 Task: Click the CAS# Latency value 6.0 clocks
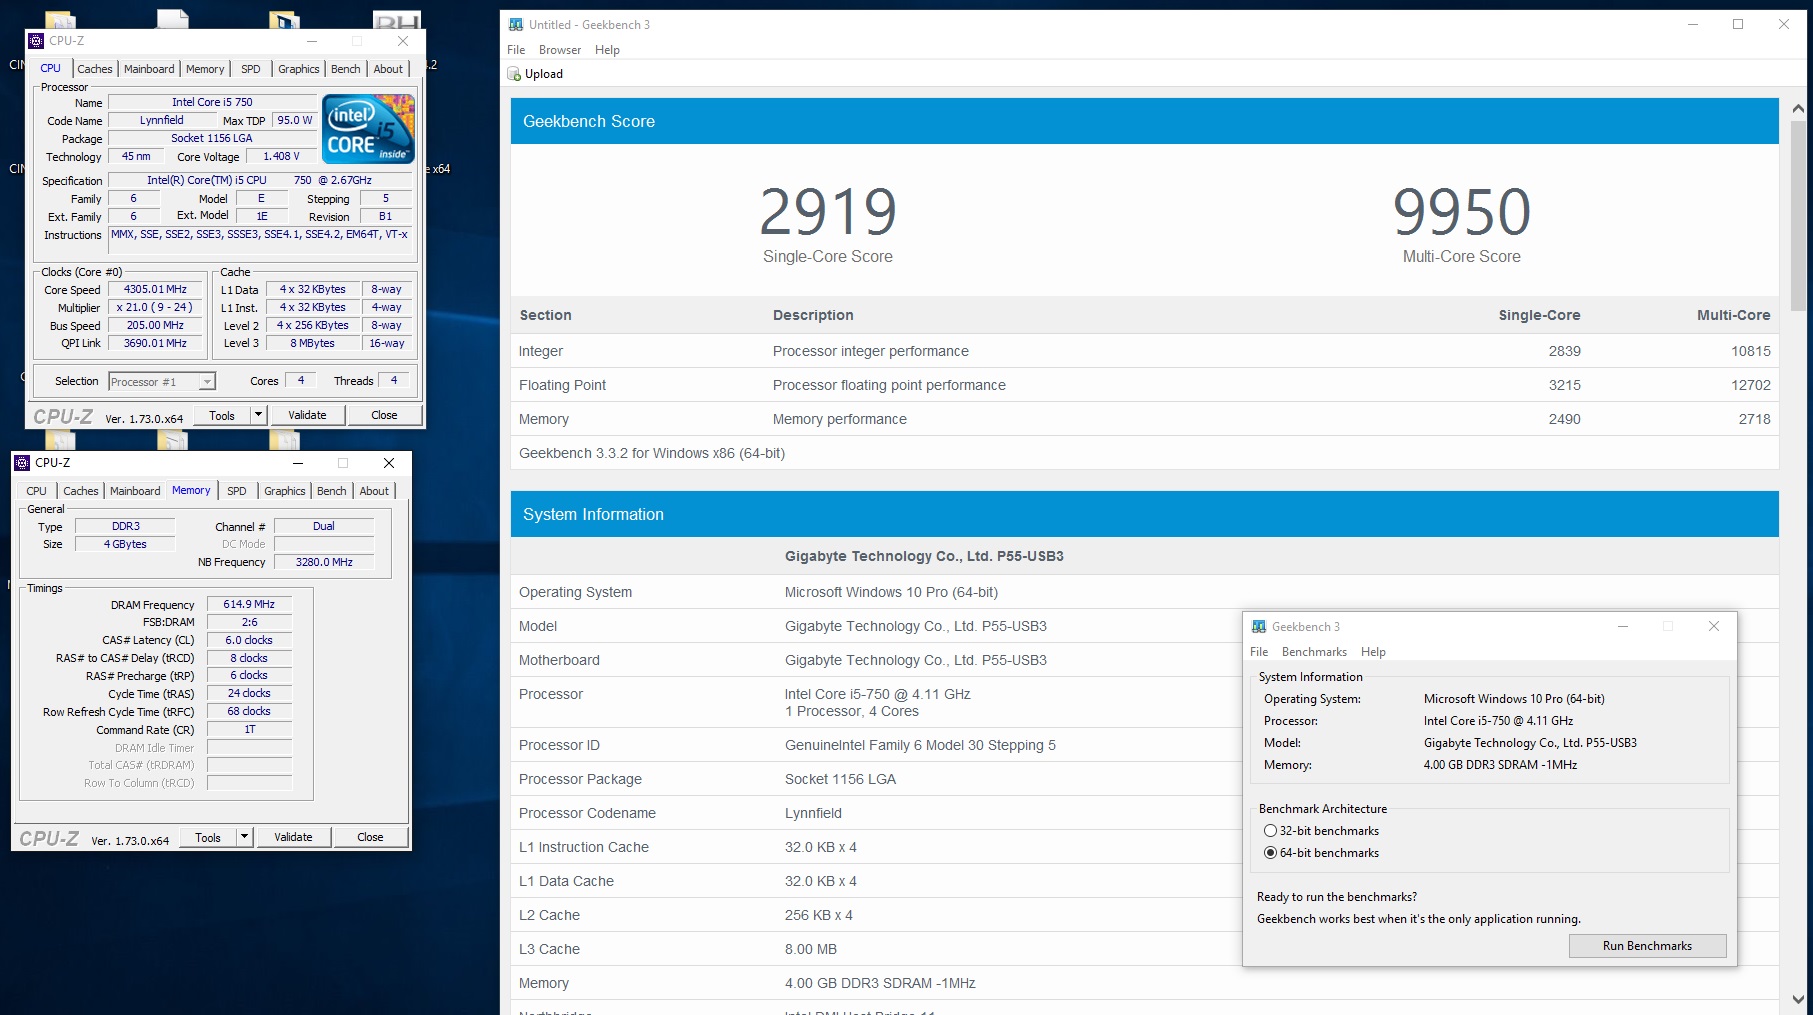pyautogui.click(x=249, y=640)
